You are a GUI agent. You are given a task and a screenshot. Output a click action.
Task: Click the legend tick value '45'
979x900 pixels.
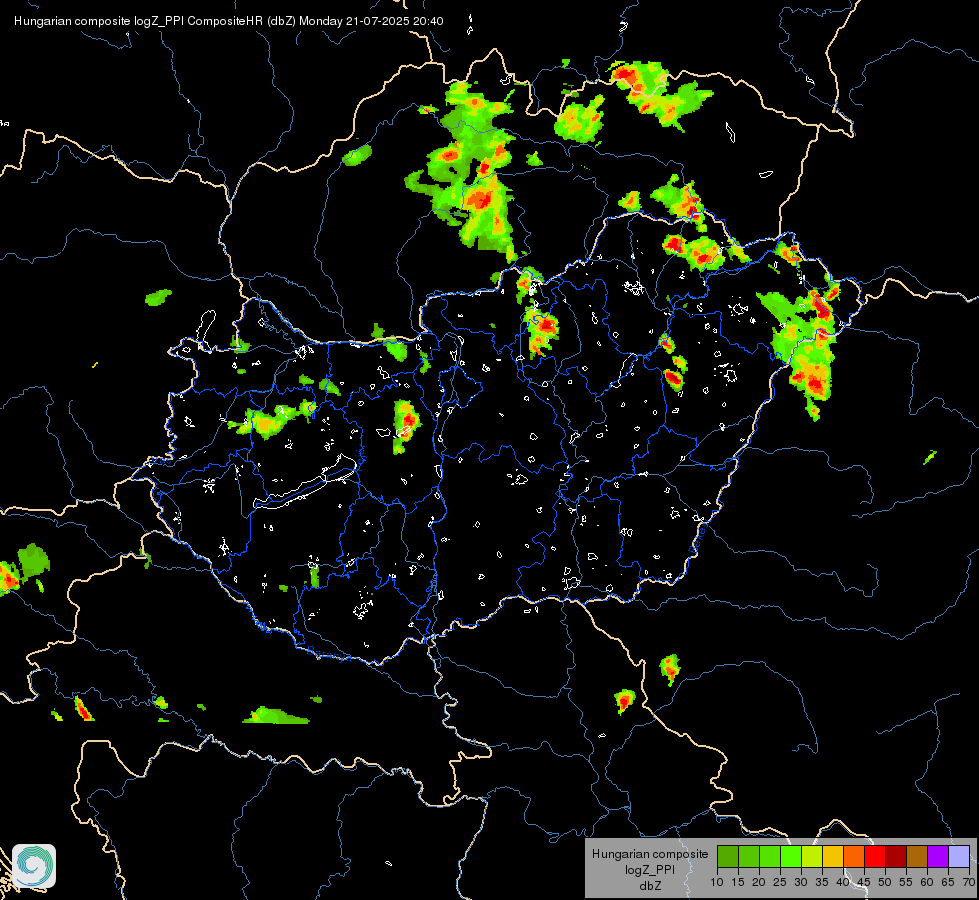pyautogui.click(x=863, y=883)
